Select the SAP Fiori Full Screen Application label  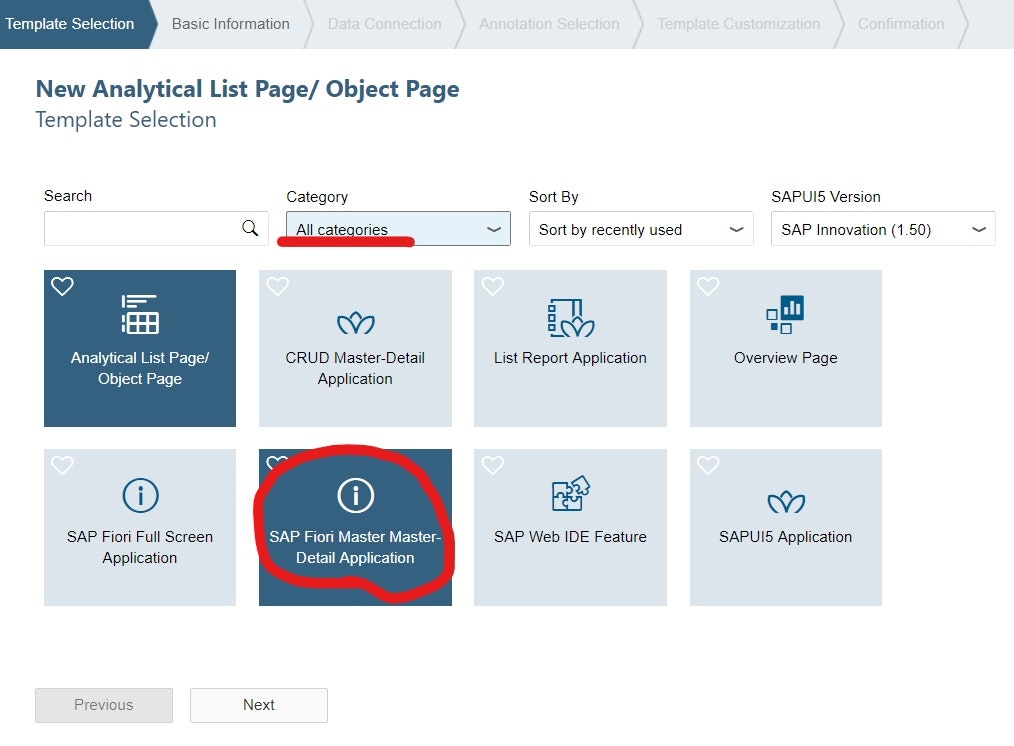(140, 547)
